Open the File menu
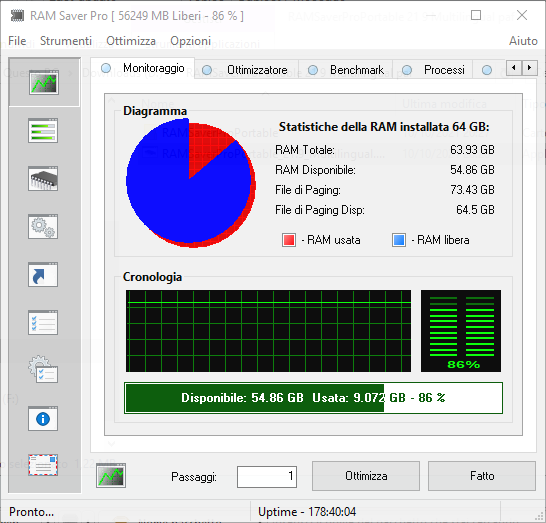This screenshot has height=523, width=546. [17, 41]
